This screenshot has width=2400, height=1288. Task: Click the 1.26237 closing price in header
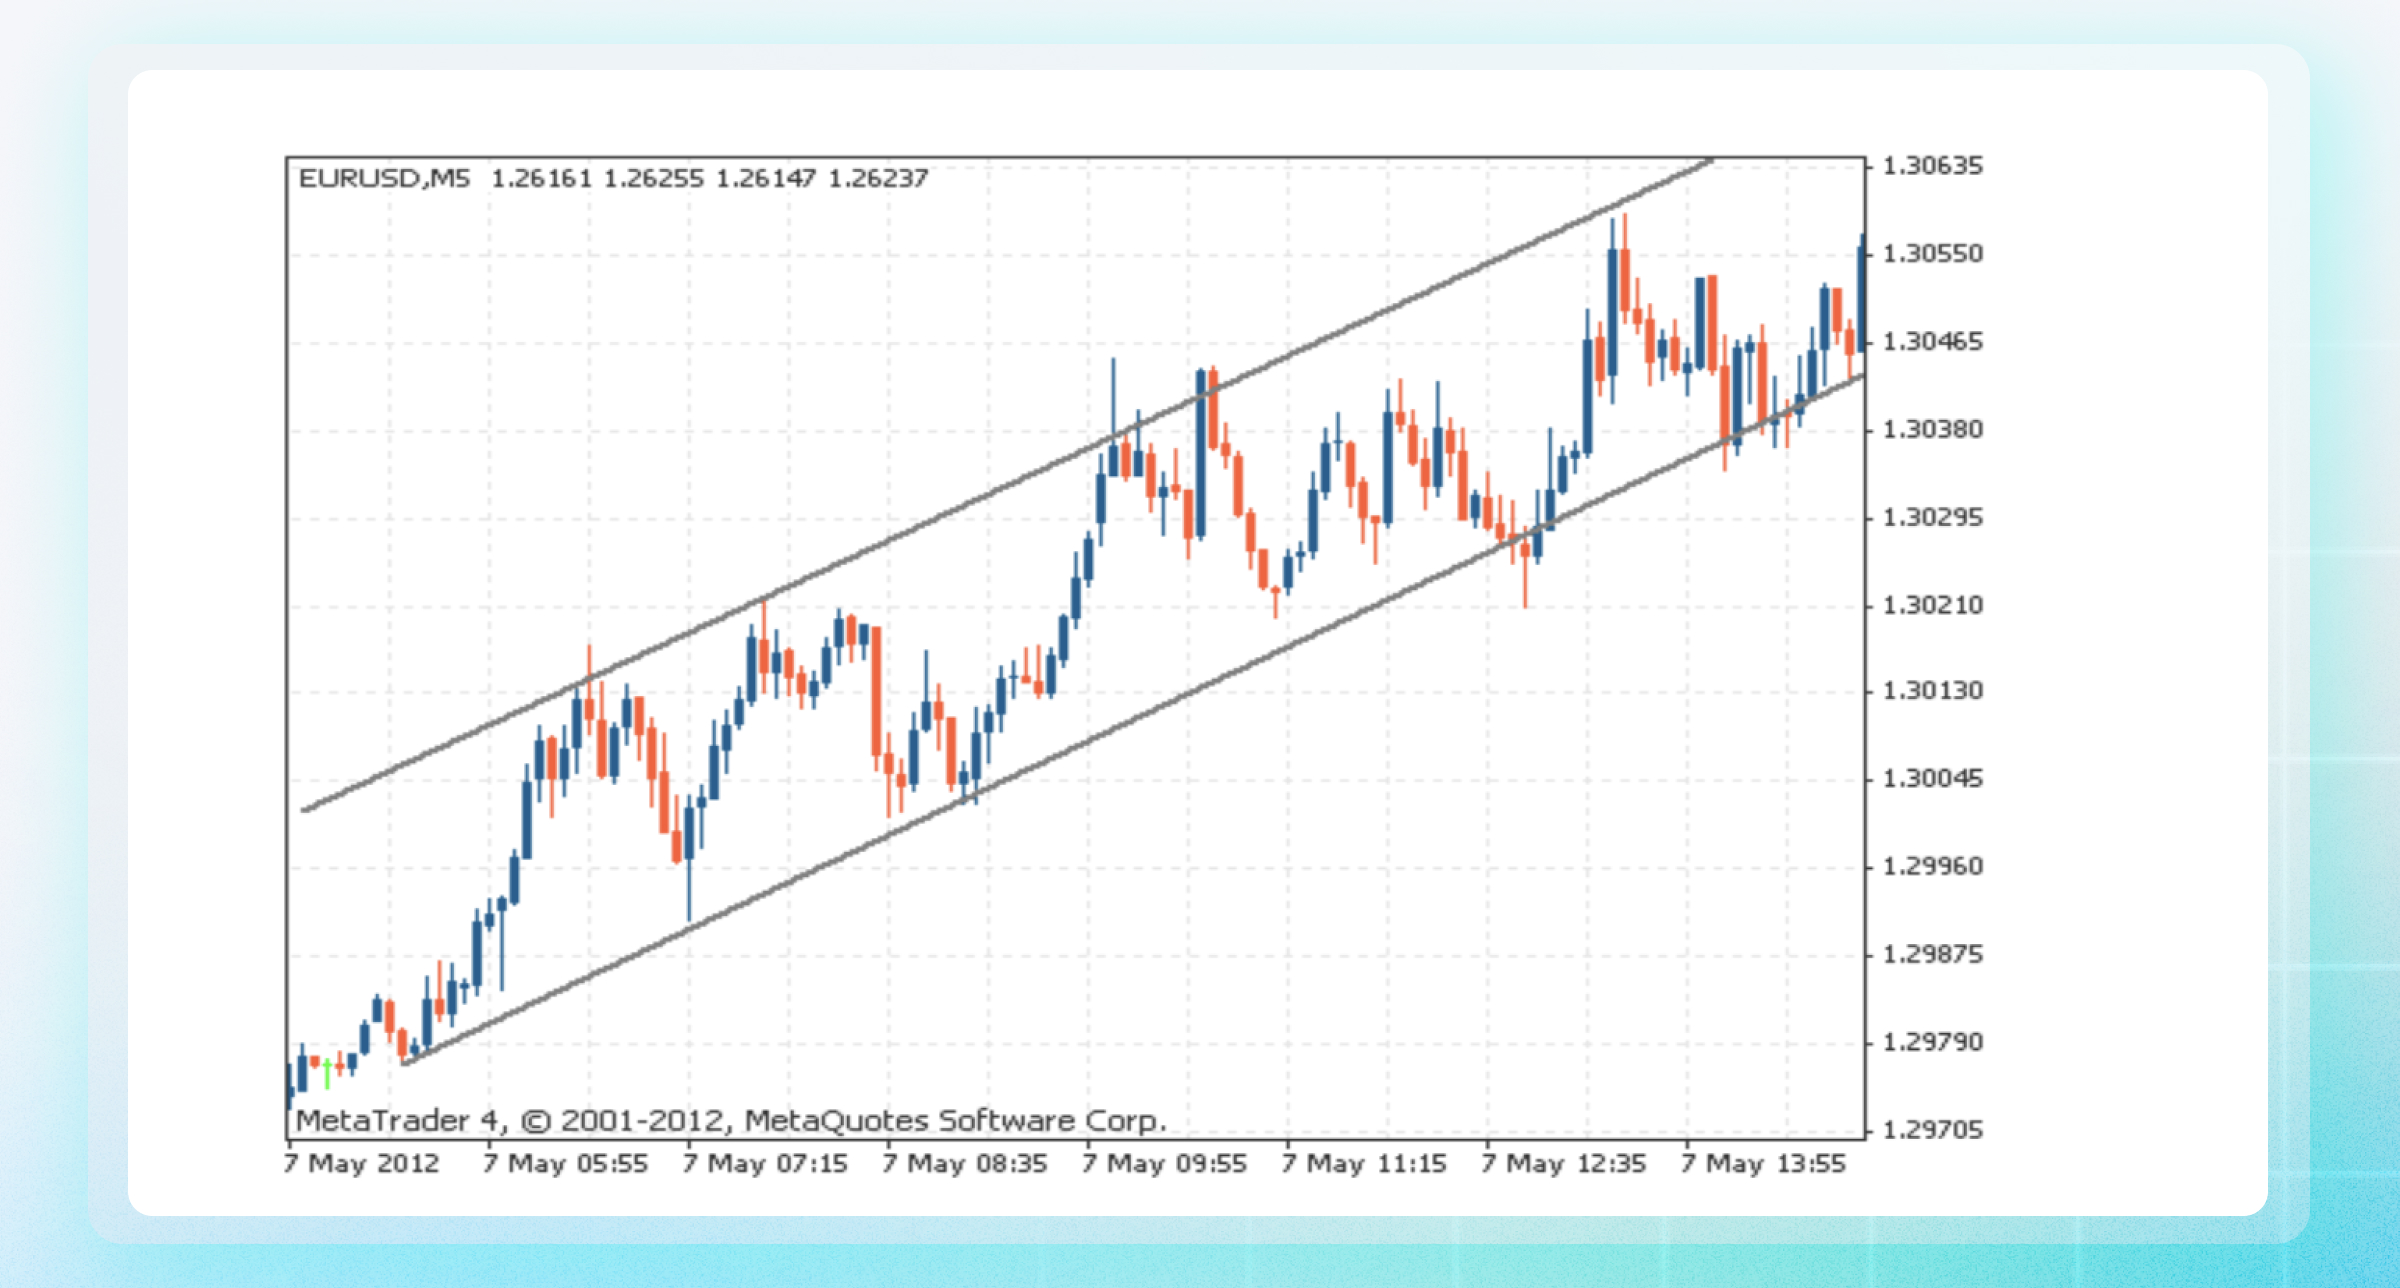(x=878, y=179)
